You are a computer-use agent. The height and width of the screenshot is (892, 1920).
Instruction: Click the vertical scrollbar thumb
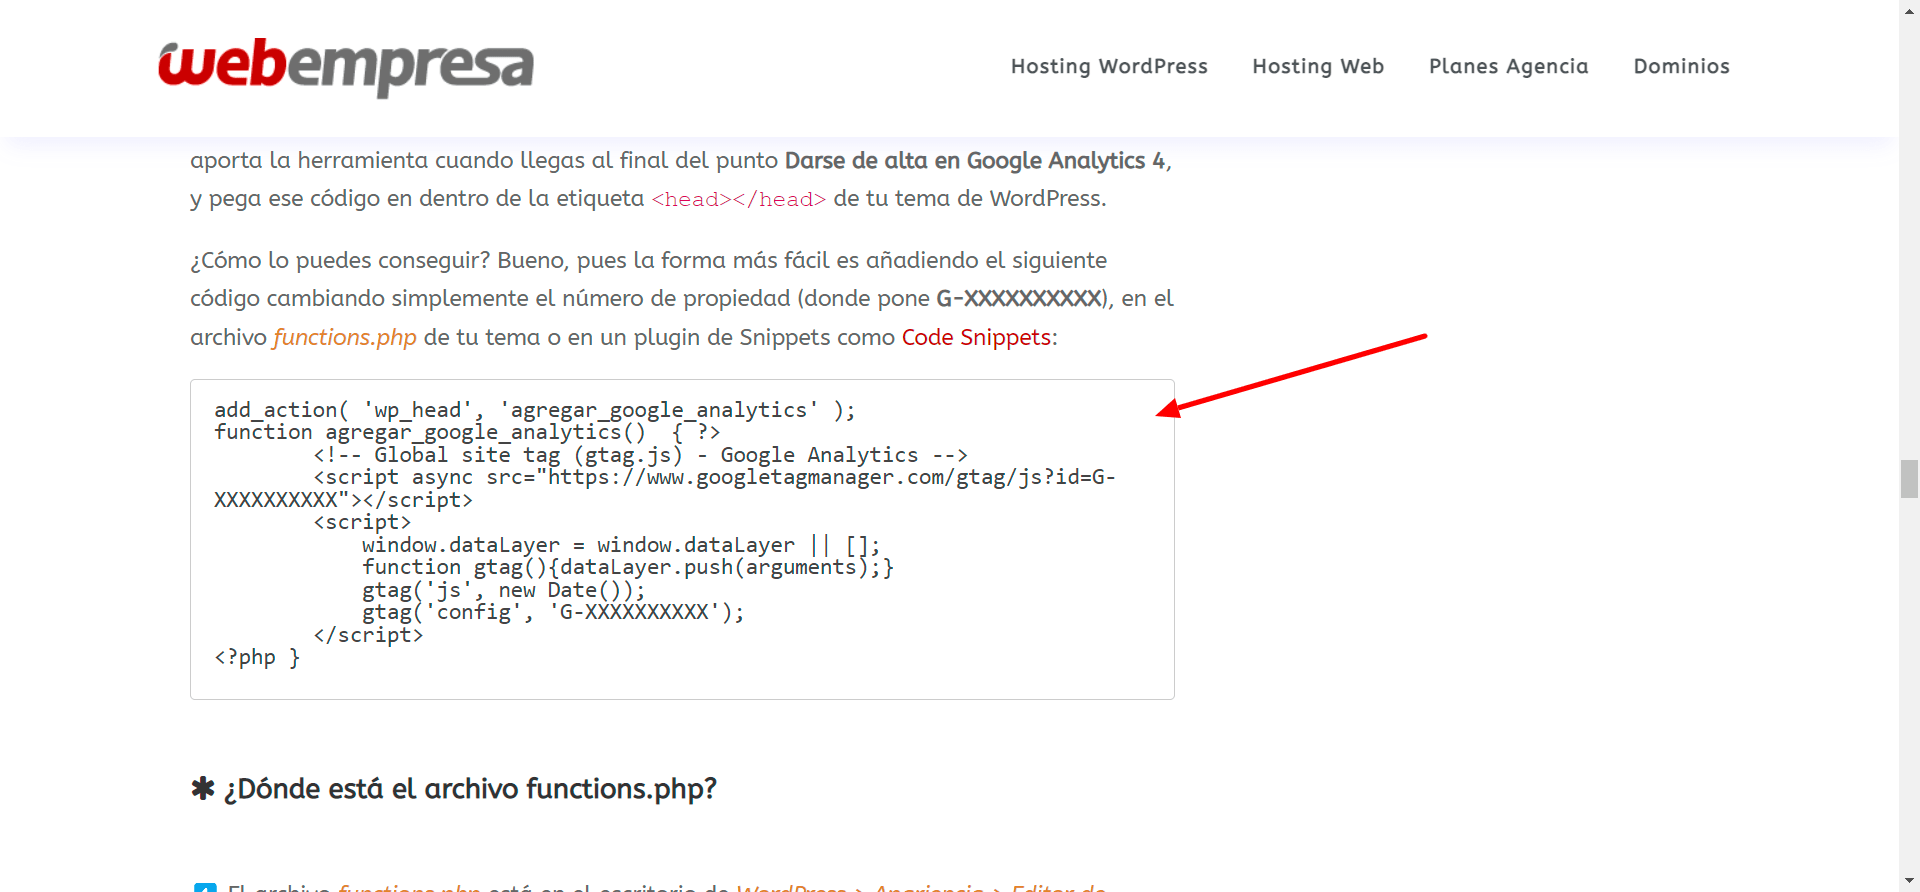pos(1910,479)
